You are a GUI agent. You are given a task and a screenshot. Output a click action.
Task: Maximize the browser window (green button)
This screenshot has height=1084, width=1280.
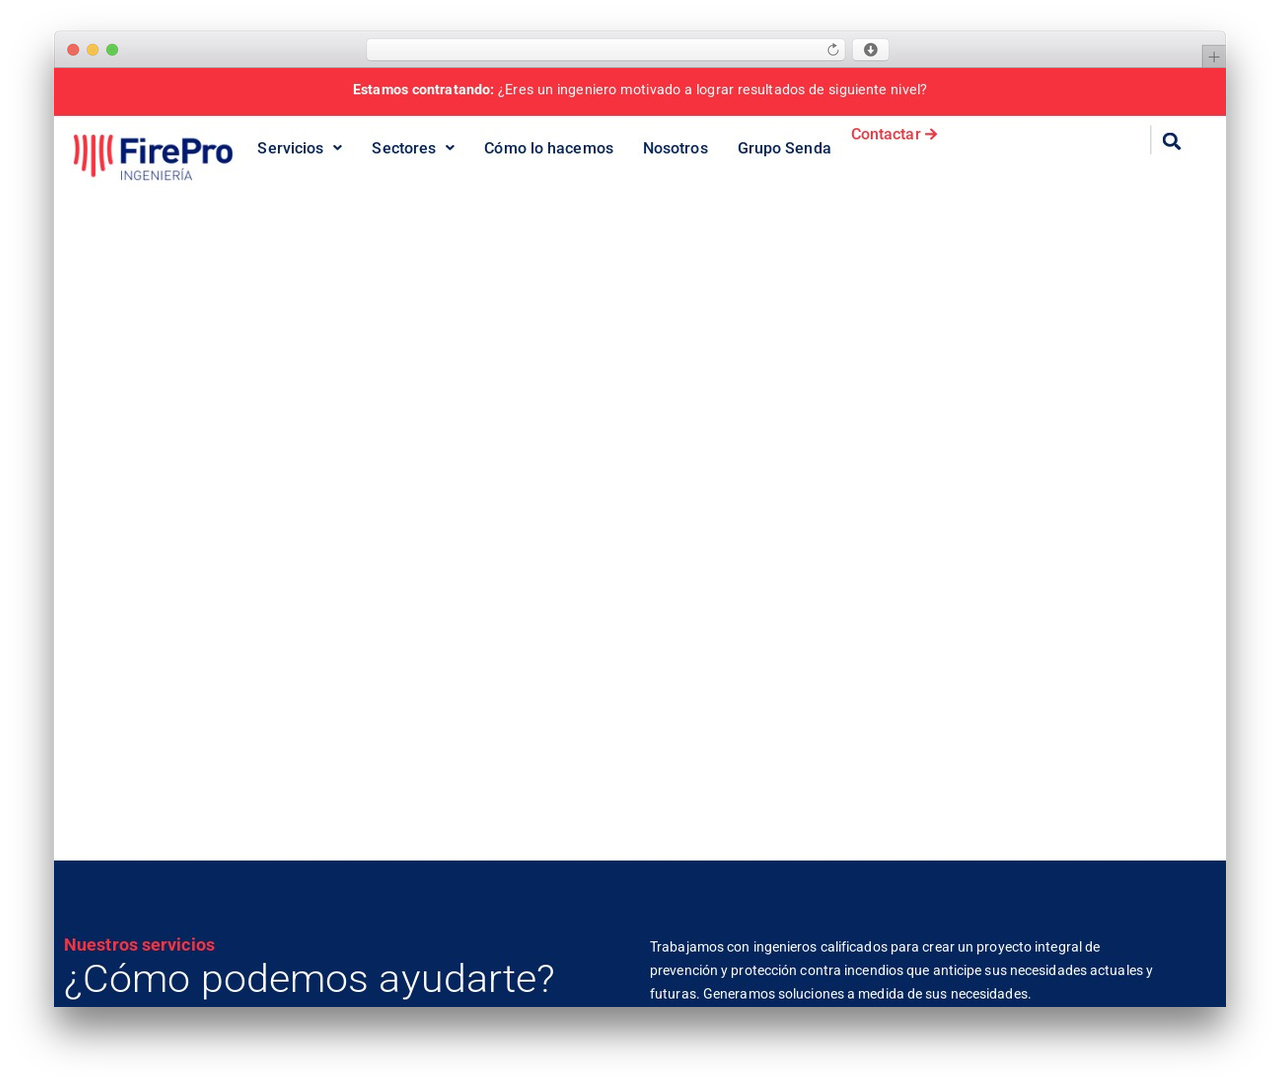[112, 50]
